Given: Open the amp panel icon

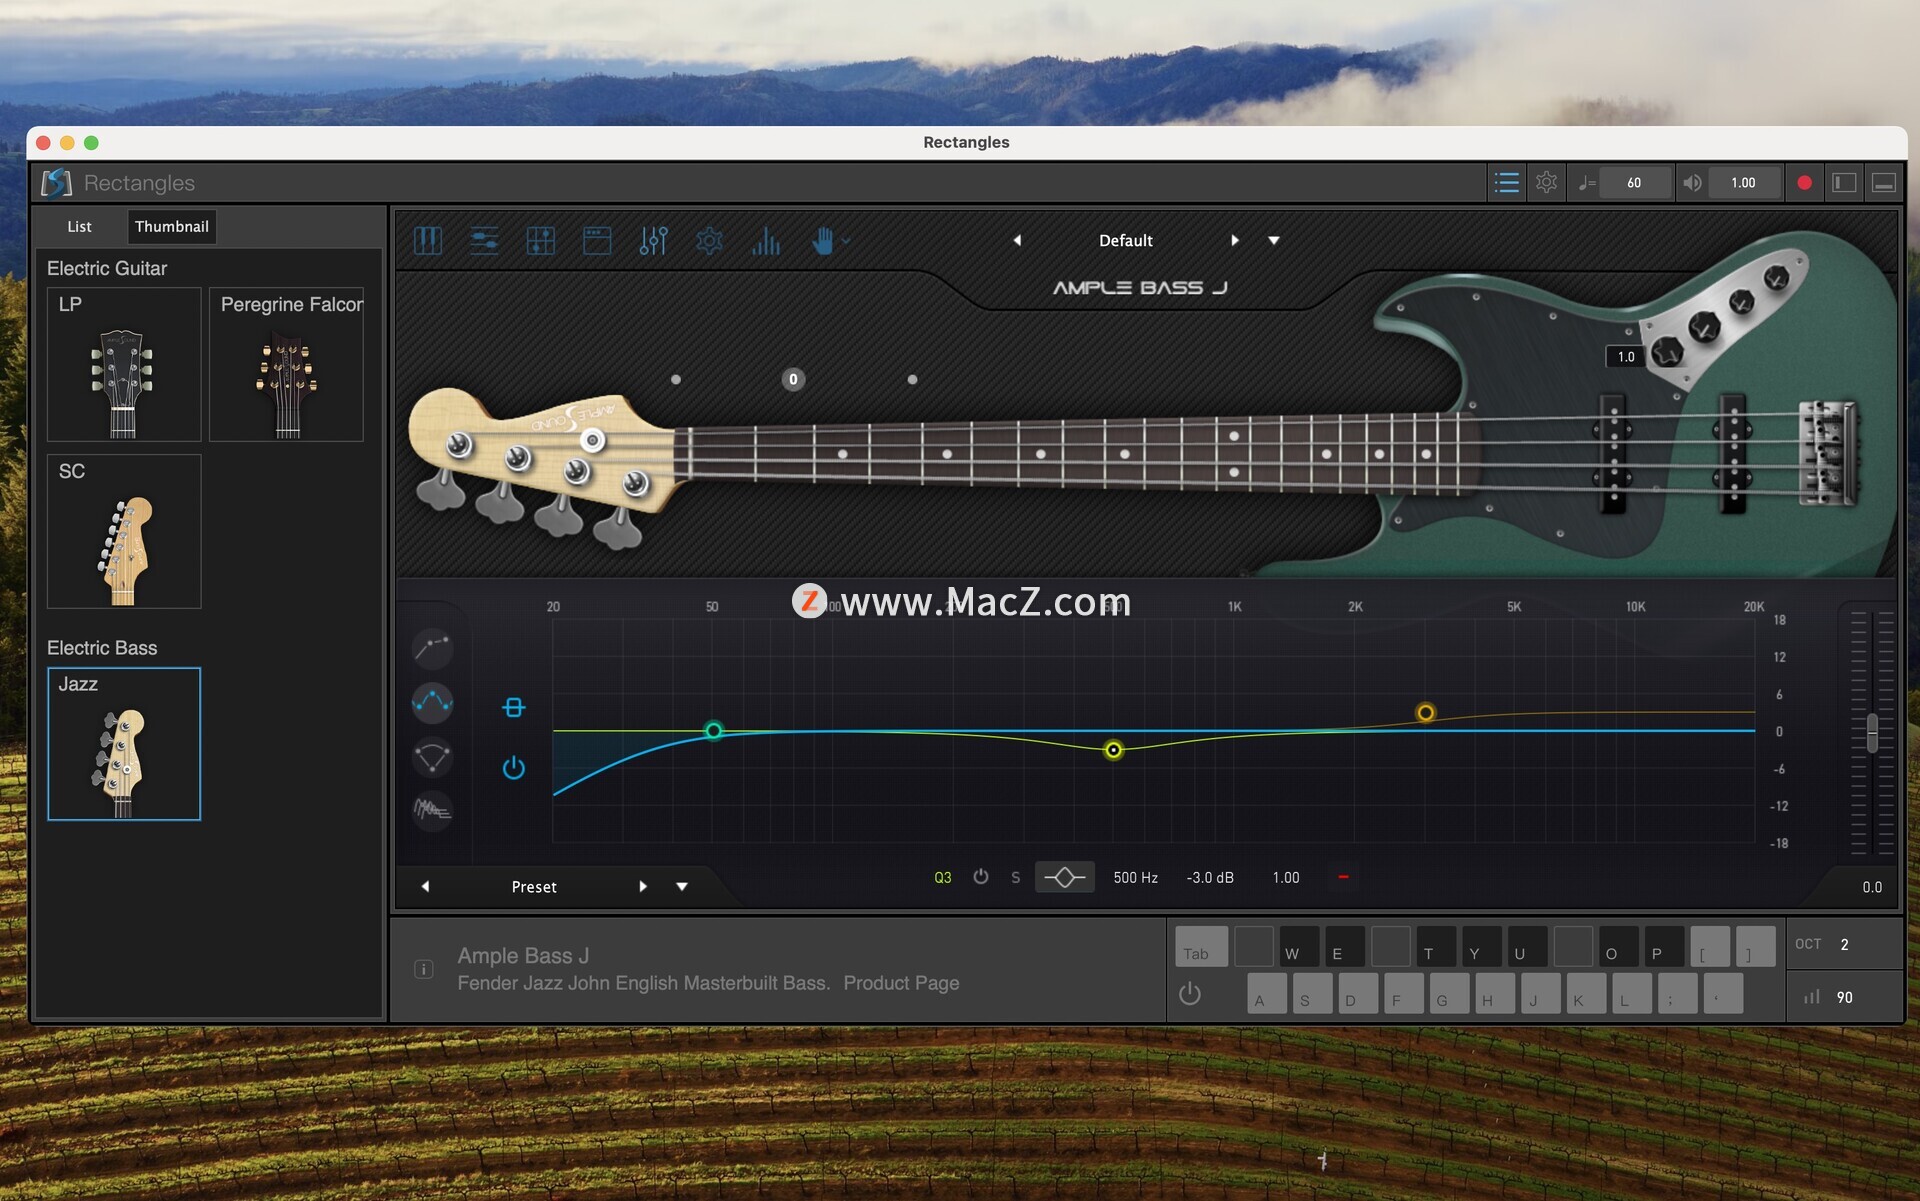Looking at the screenshot, I should [x=597, y=240].
